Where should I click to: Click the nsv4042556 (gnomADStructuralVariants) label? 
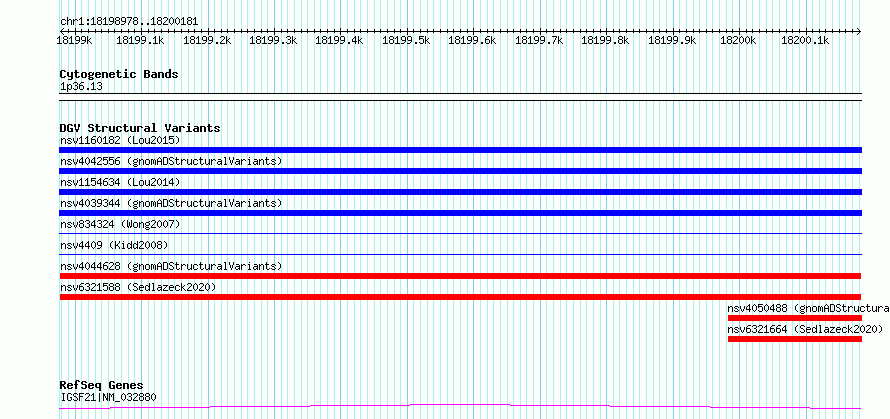click(171, 161)
